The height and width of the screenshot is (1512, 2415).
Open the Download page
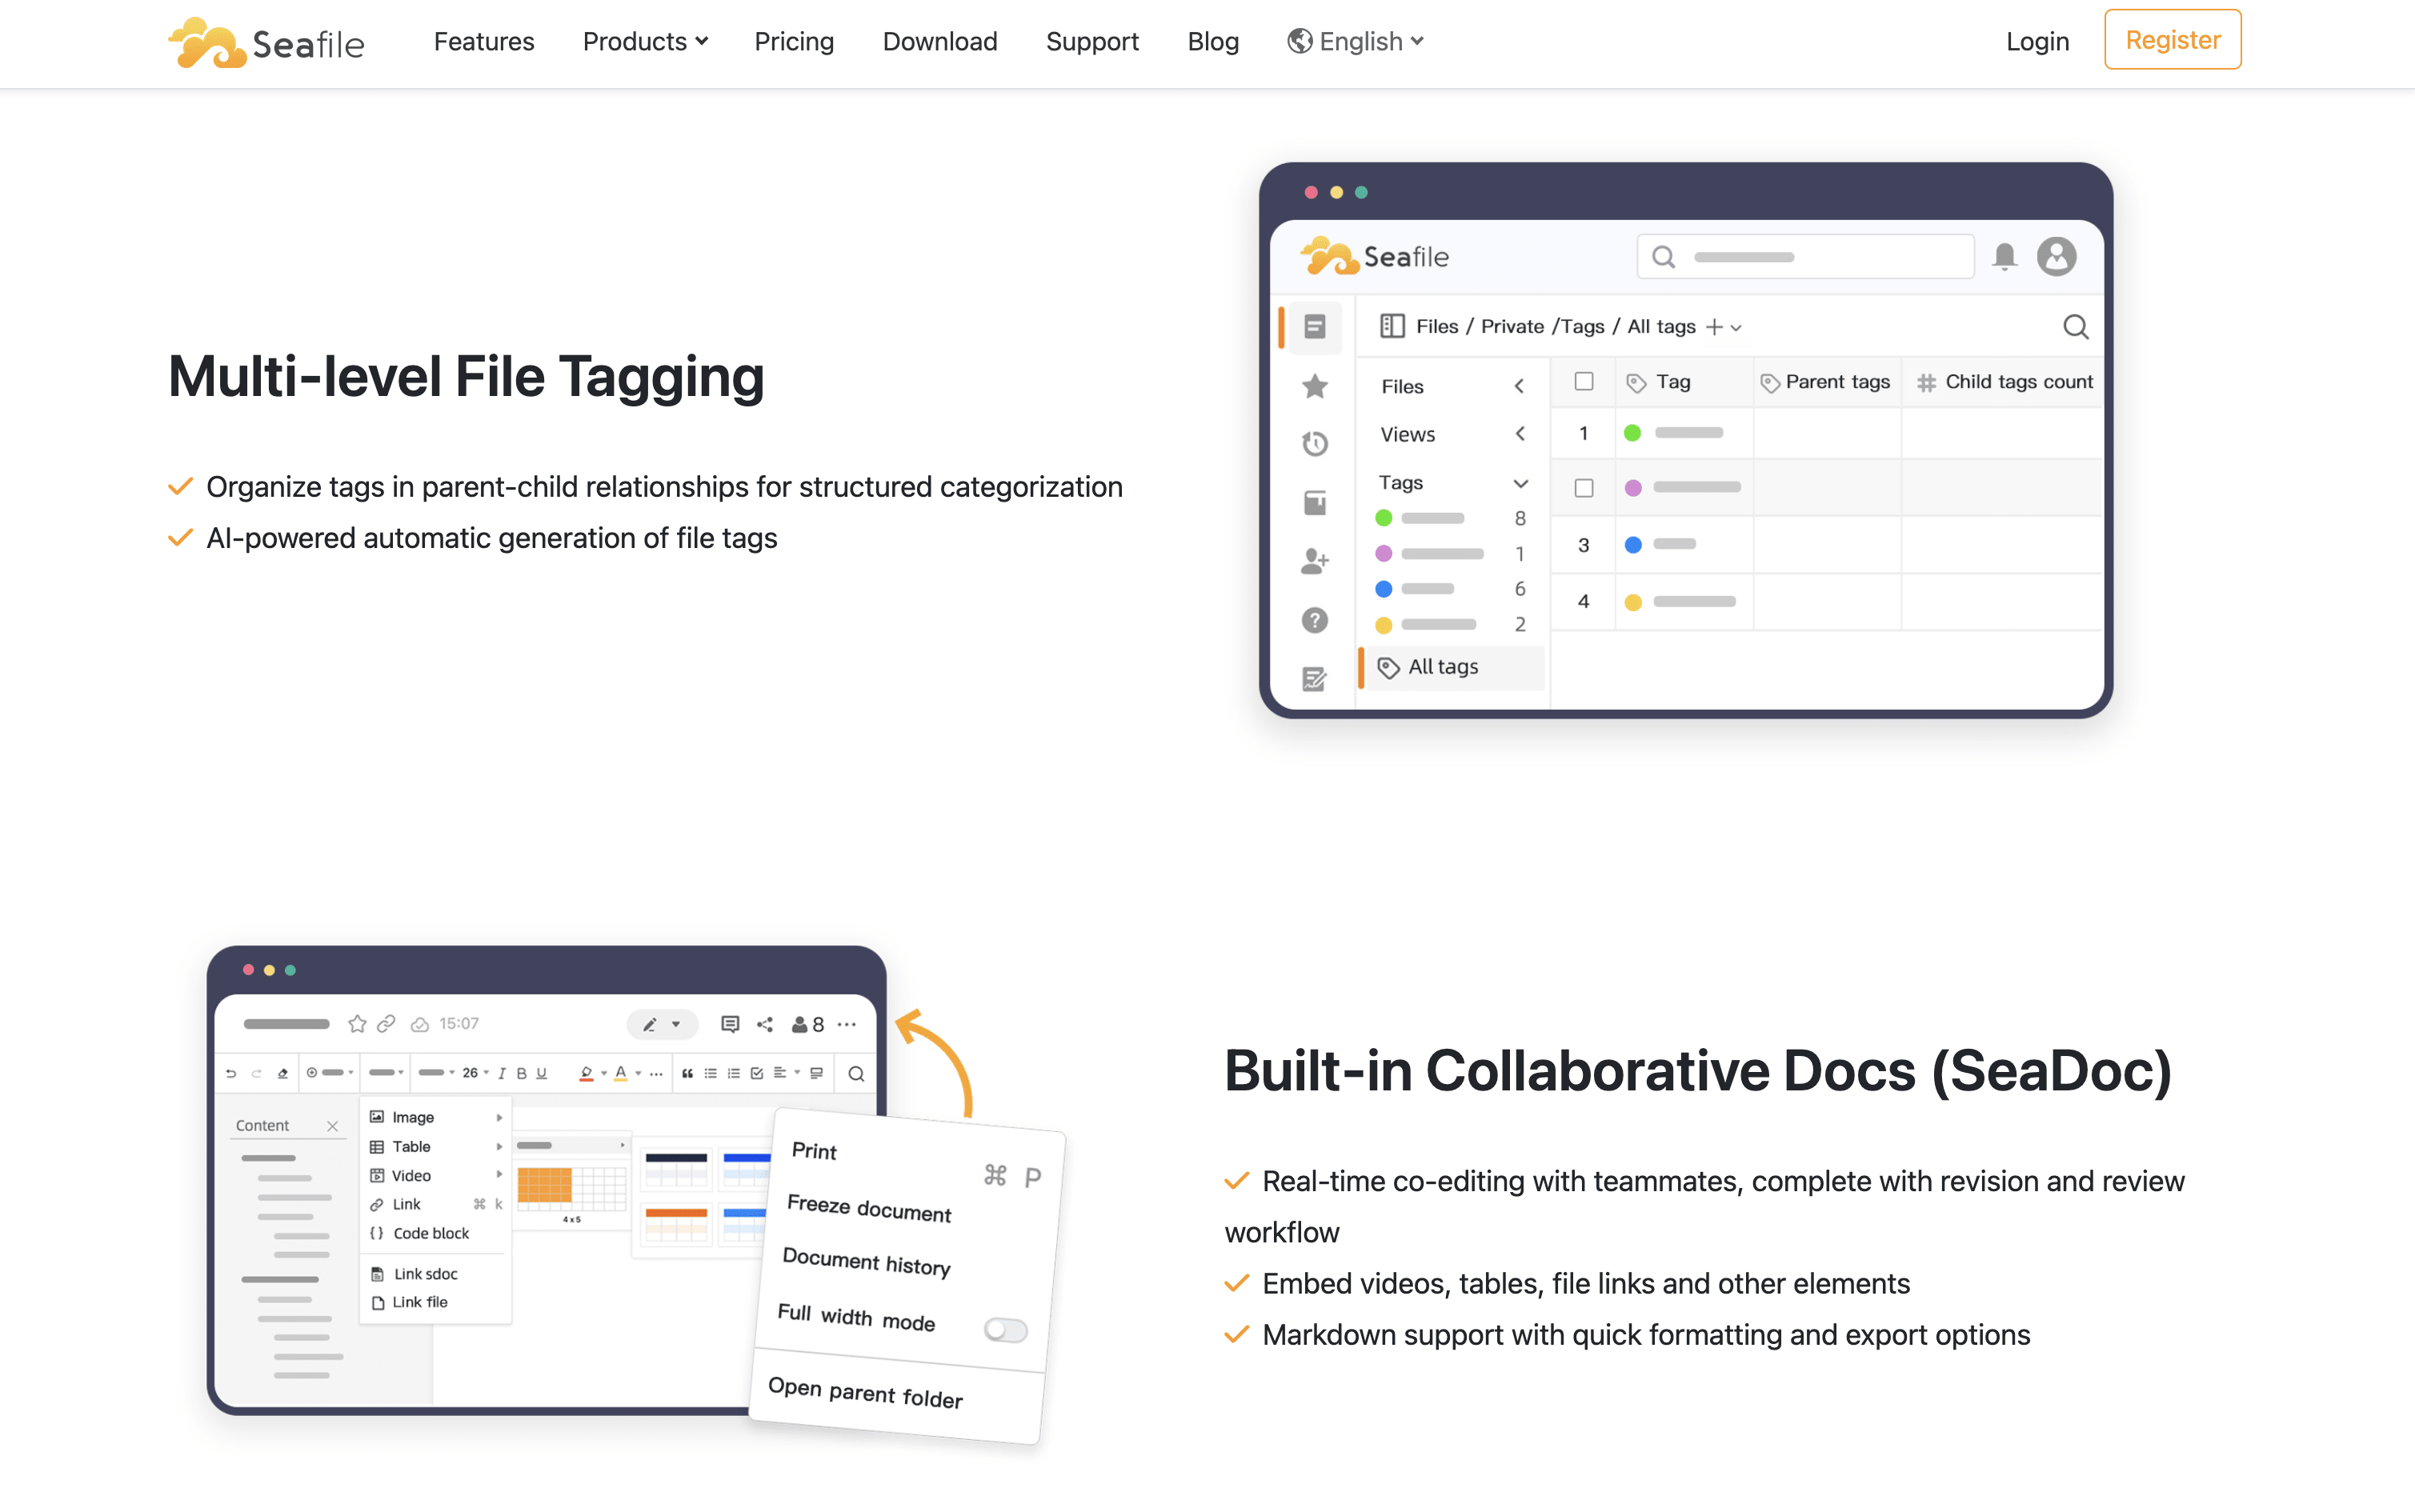[x=940, y=41]
